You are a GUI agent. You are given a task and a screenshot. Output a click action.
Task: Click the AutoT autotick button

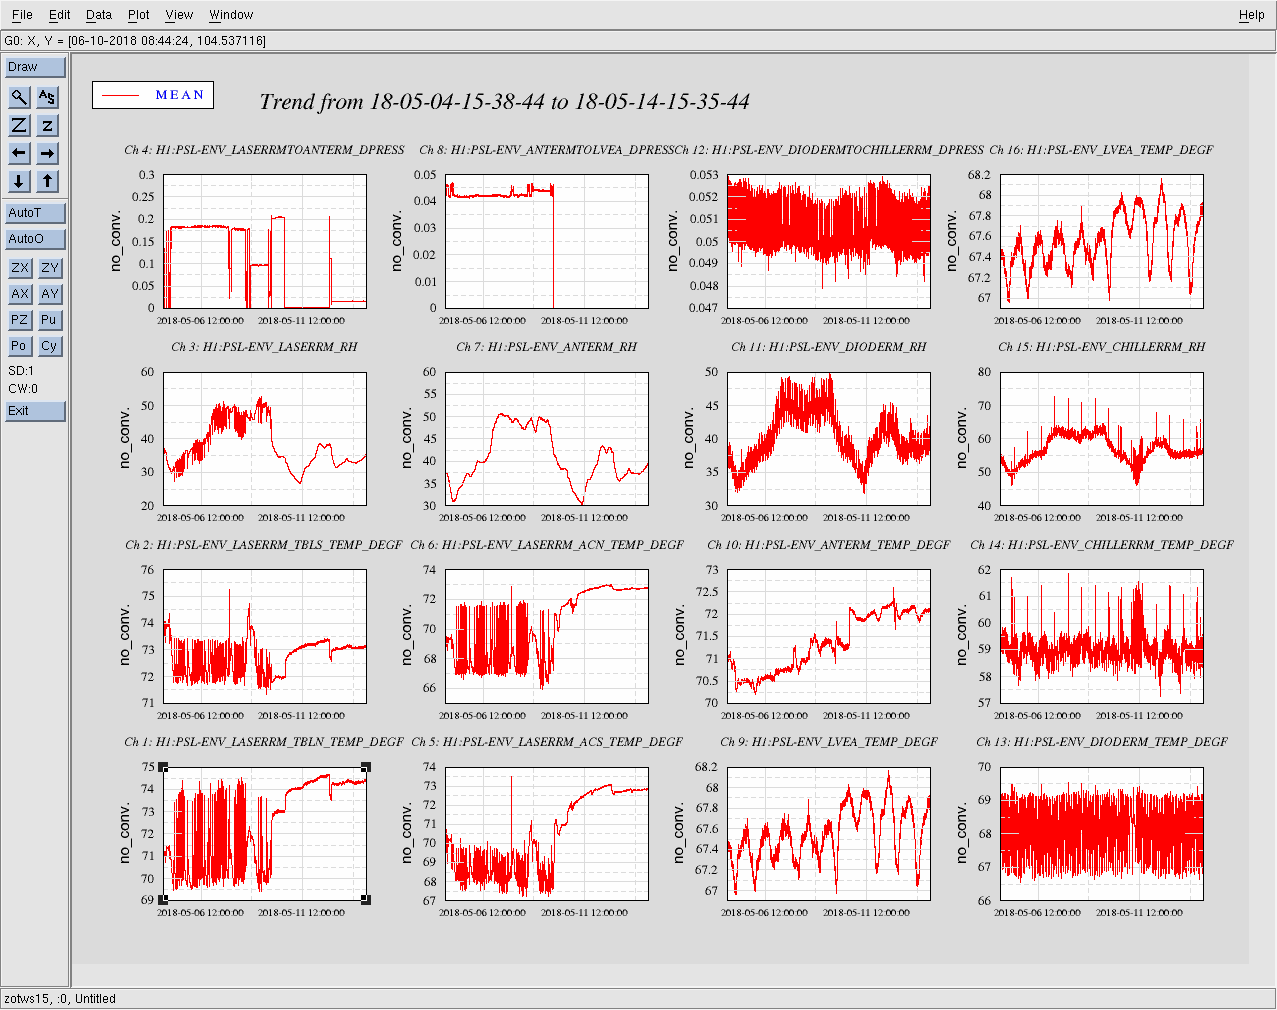click(x=35, y=213)
